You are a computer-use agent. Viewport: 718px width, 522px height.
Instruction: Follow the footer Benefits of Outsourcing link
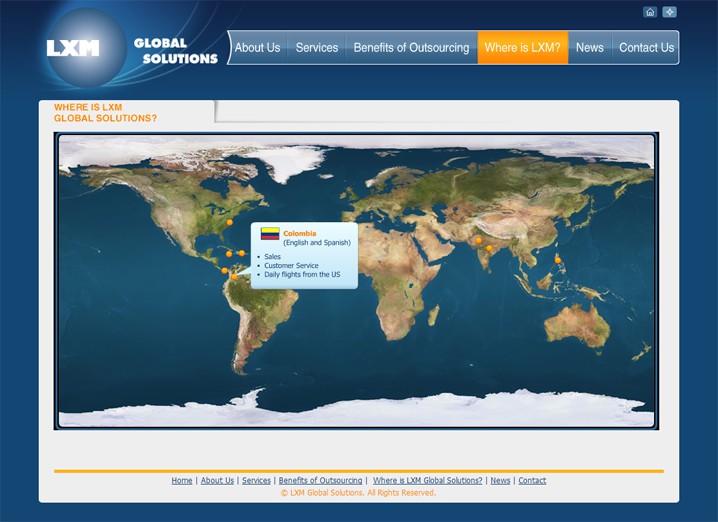click(x=320, y=481)
